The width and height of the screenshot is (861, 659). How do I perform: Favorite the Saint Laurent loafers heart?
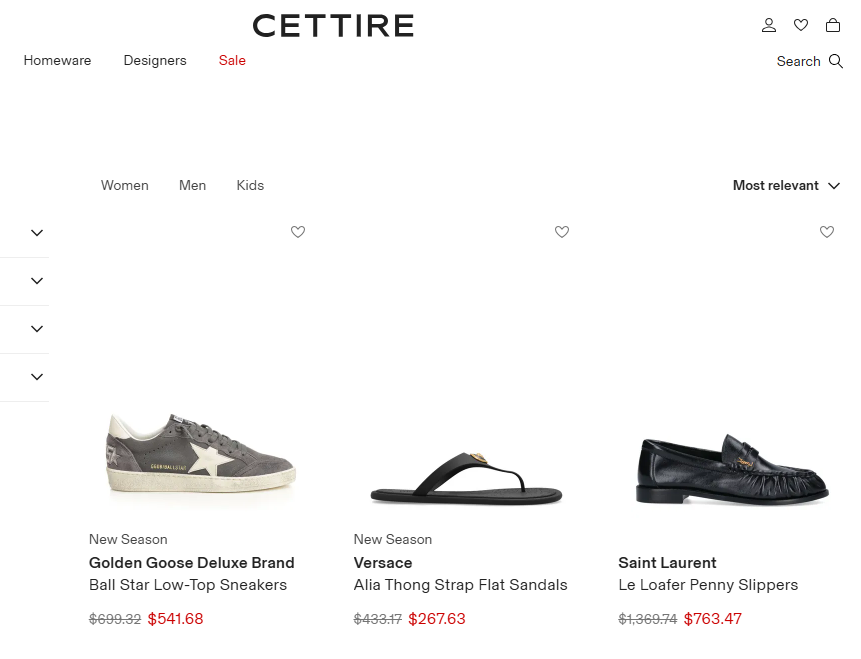827,232
